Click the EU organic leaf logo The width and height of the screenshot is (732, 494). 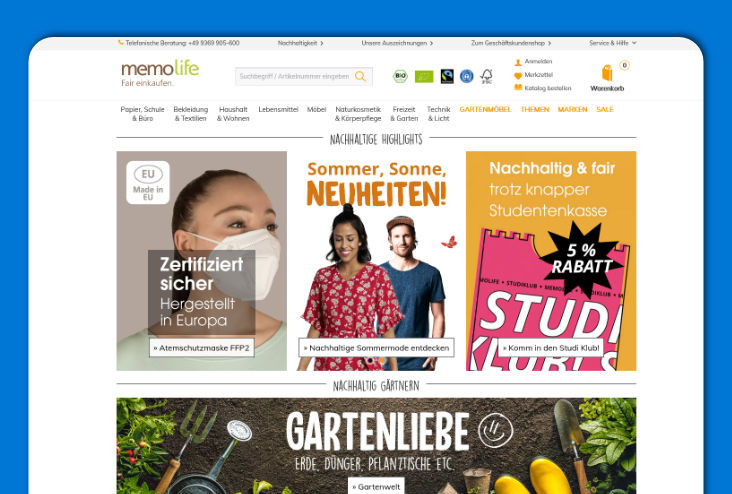tap(424, 76)
